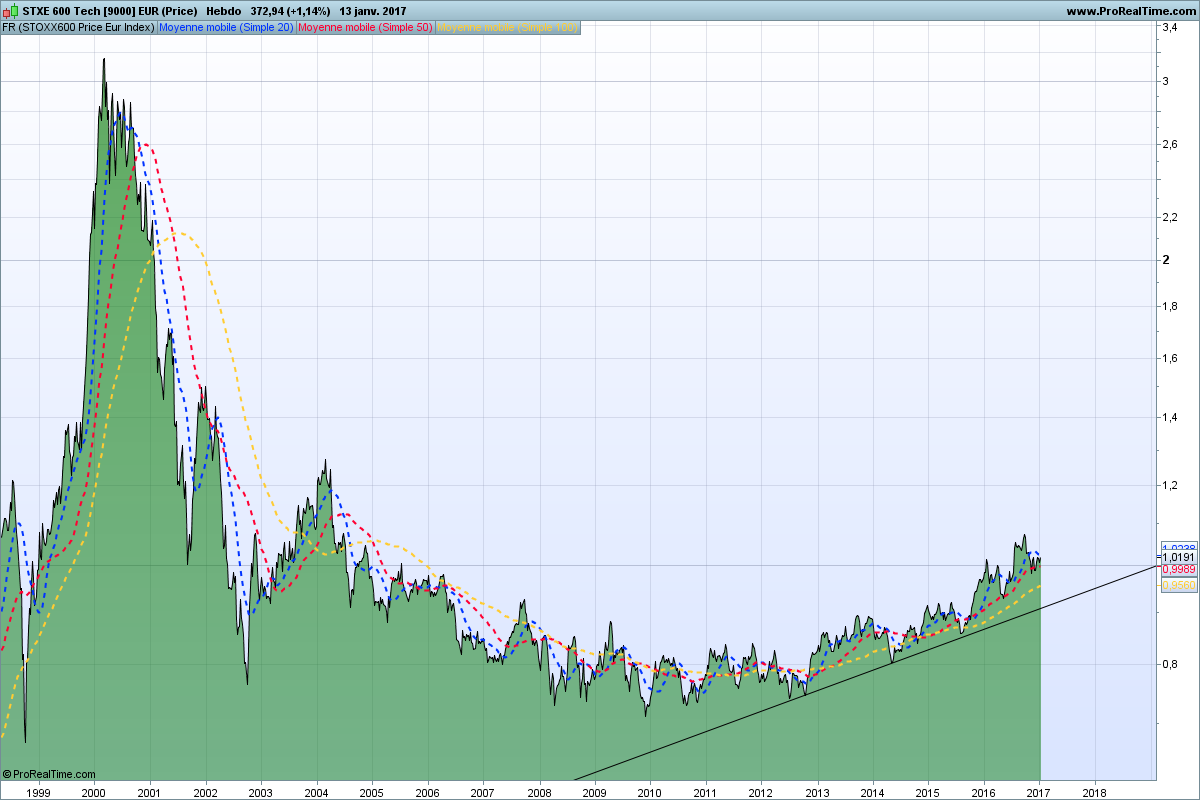
Task: Click the black 1,0191 current price tag
Action: click(x=1179, y=557)
